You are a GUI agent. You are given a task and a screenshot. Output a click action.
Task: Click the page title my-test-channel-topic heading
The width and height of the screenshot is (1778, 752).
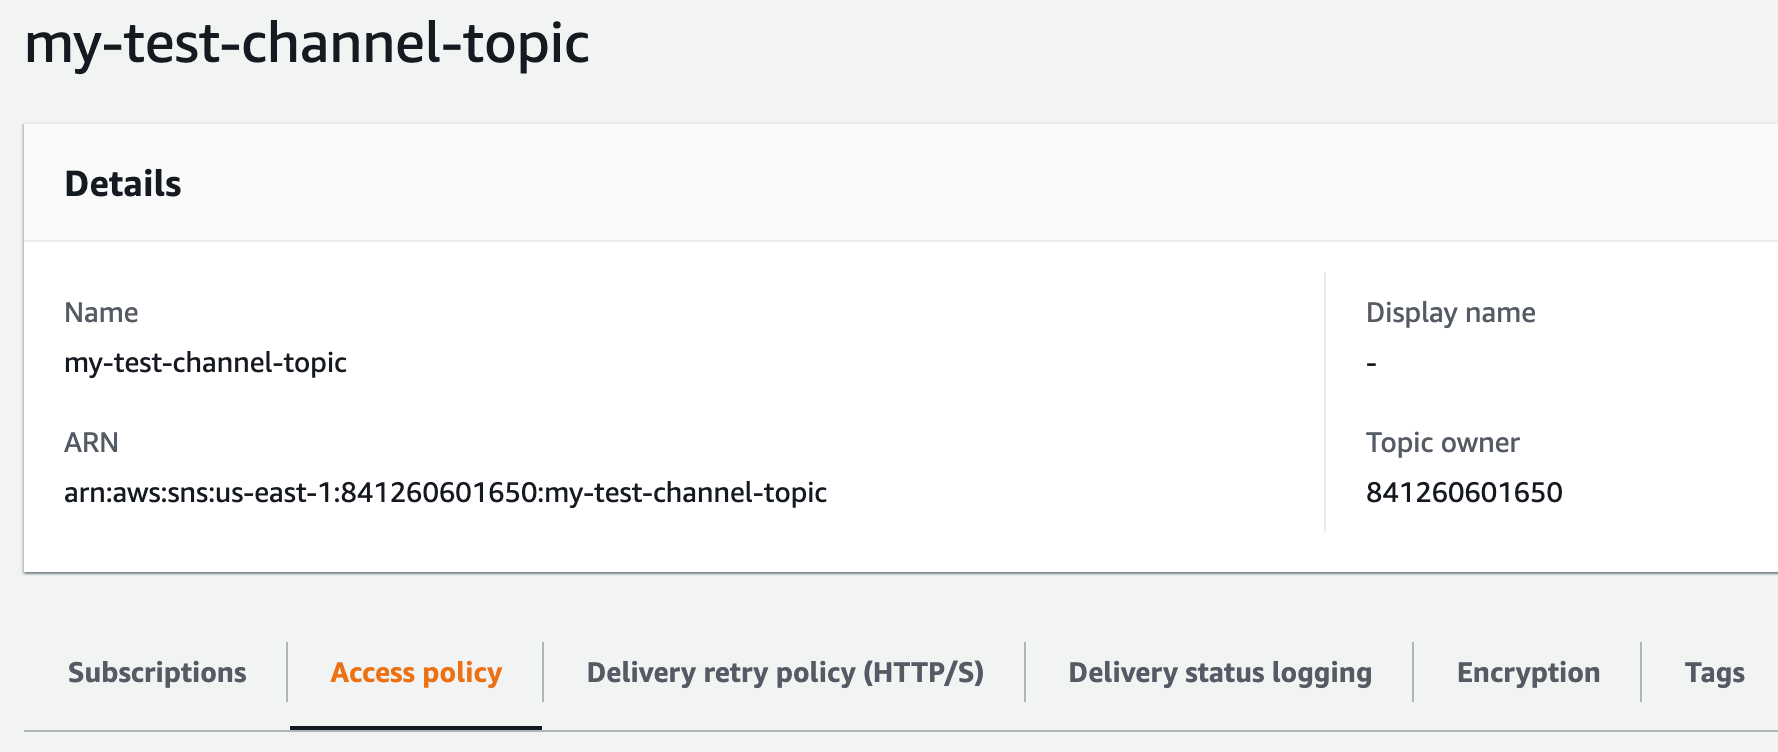307,44
